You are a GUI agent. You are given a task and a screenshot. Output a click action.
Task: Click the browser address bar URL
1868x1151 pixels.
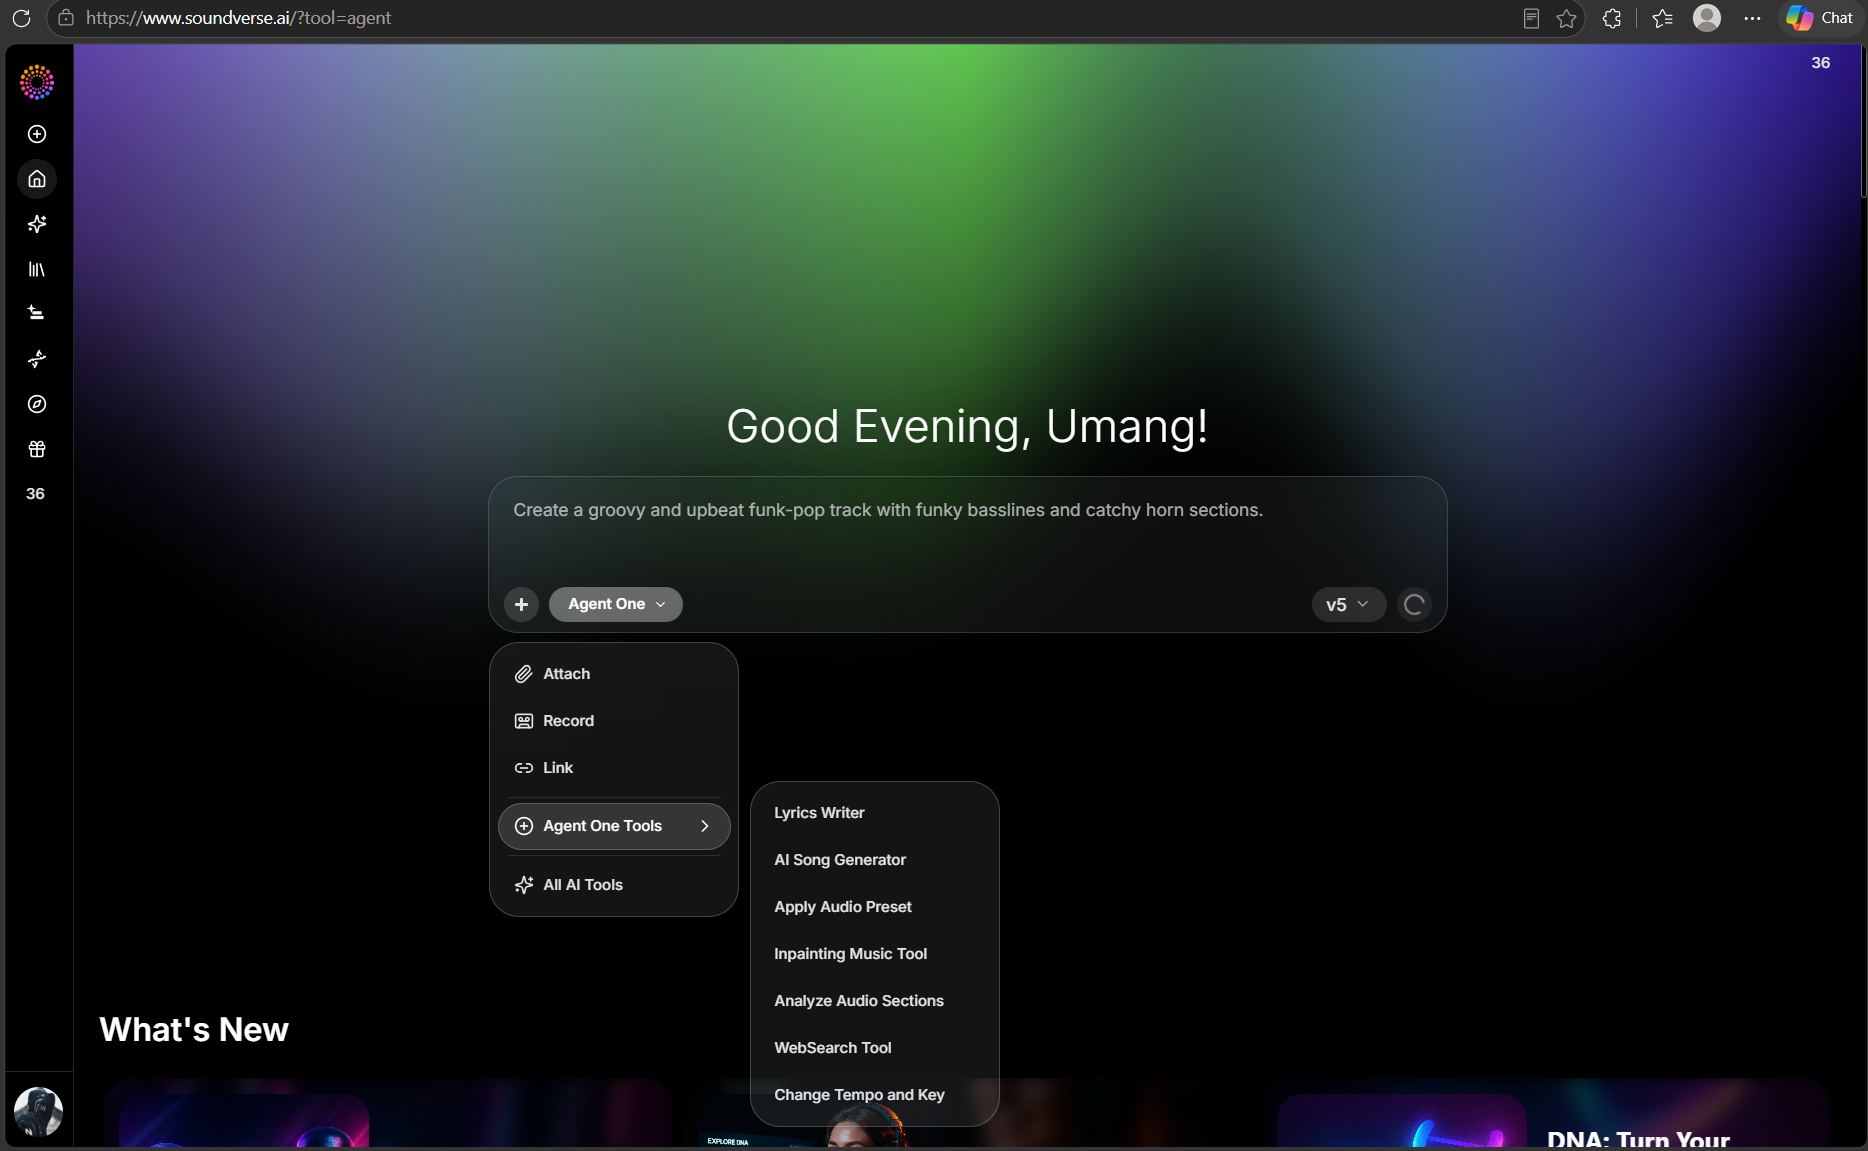pos(238,18)
